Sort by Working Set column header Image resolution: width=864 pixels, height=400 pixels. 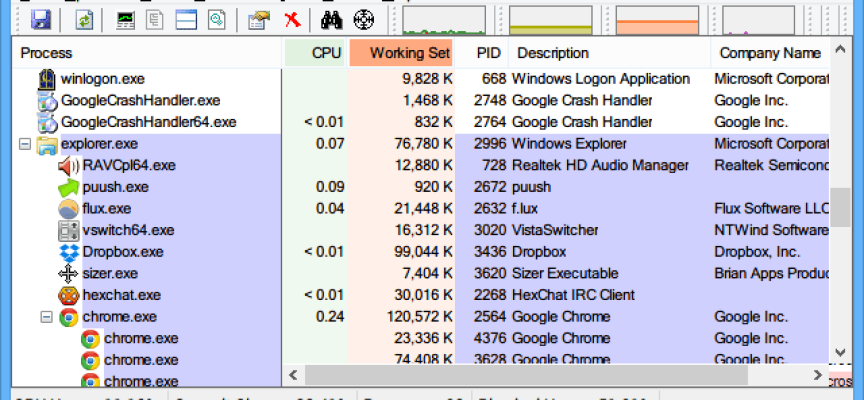(401, 53)
